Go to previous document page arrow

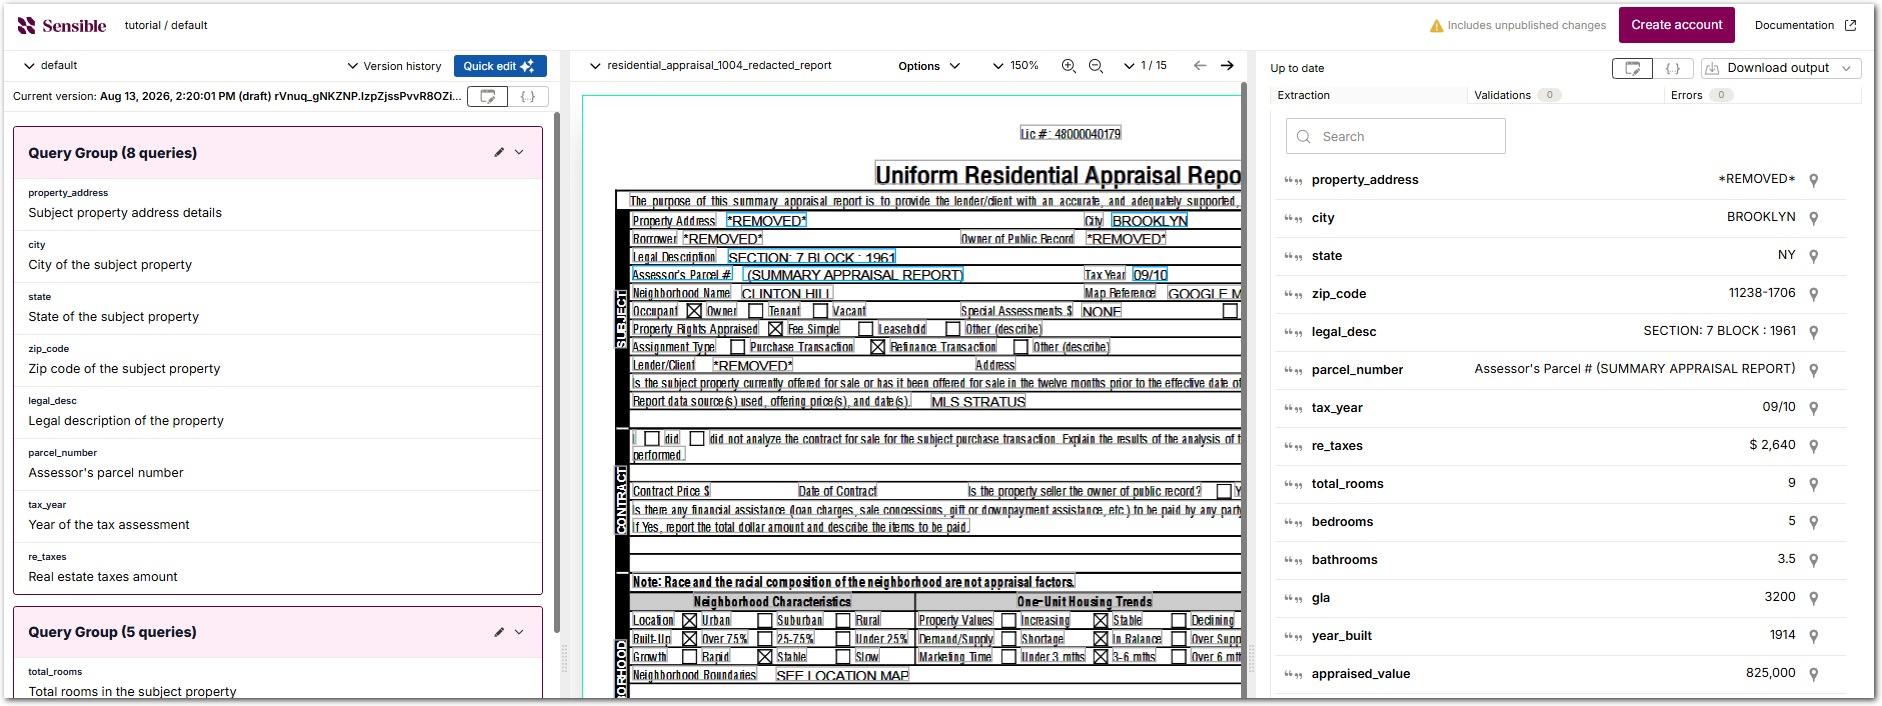point(1200,65)
